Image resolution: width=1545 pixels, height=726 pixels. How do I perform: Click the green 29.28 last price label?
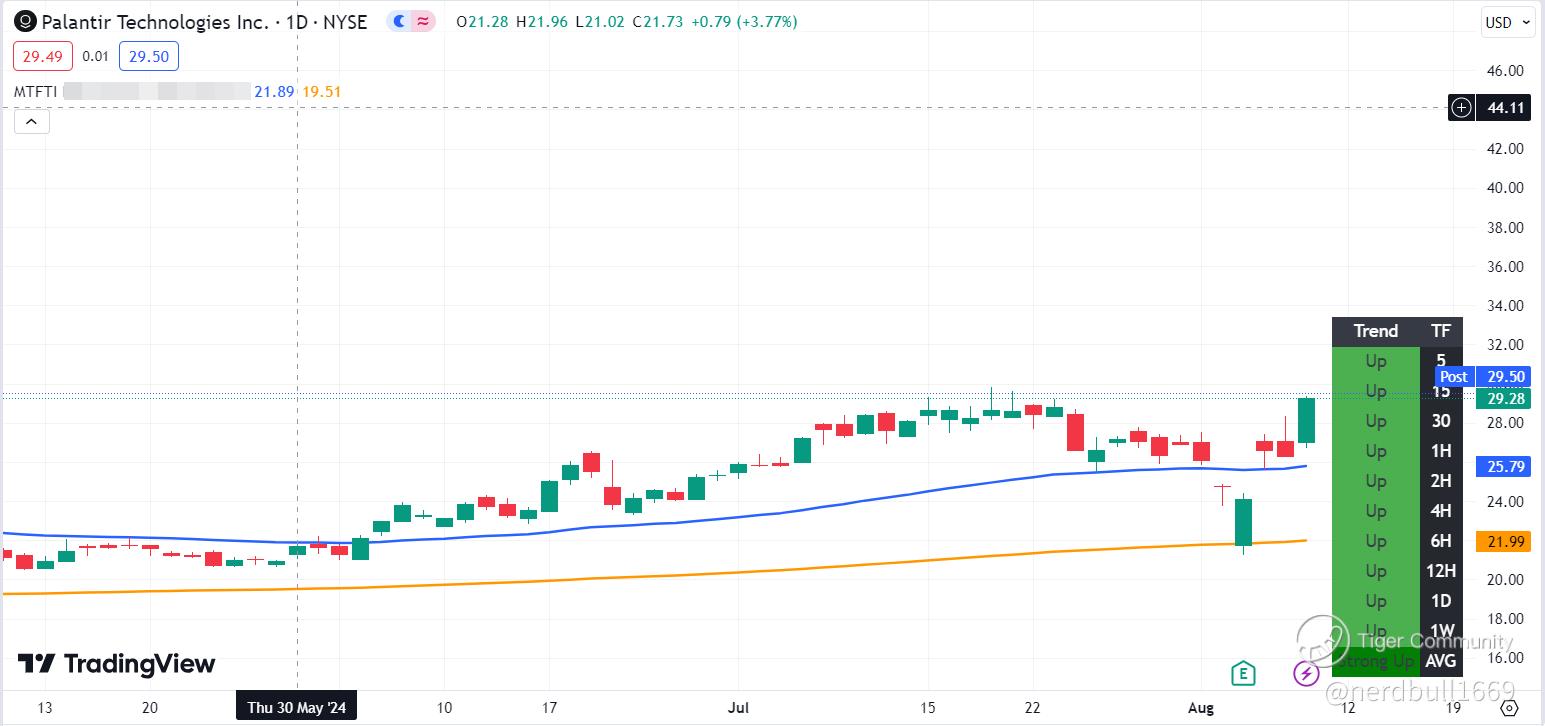tap(1504, 399)
